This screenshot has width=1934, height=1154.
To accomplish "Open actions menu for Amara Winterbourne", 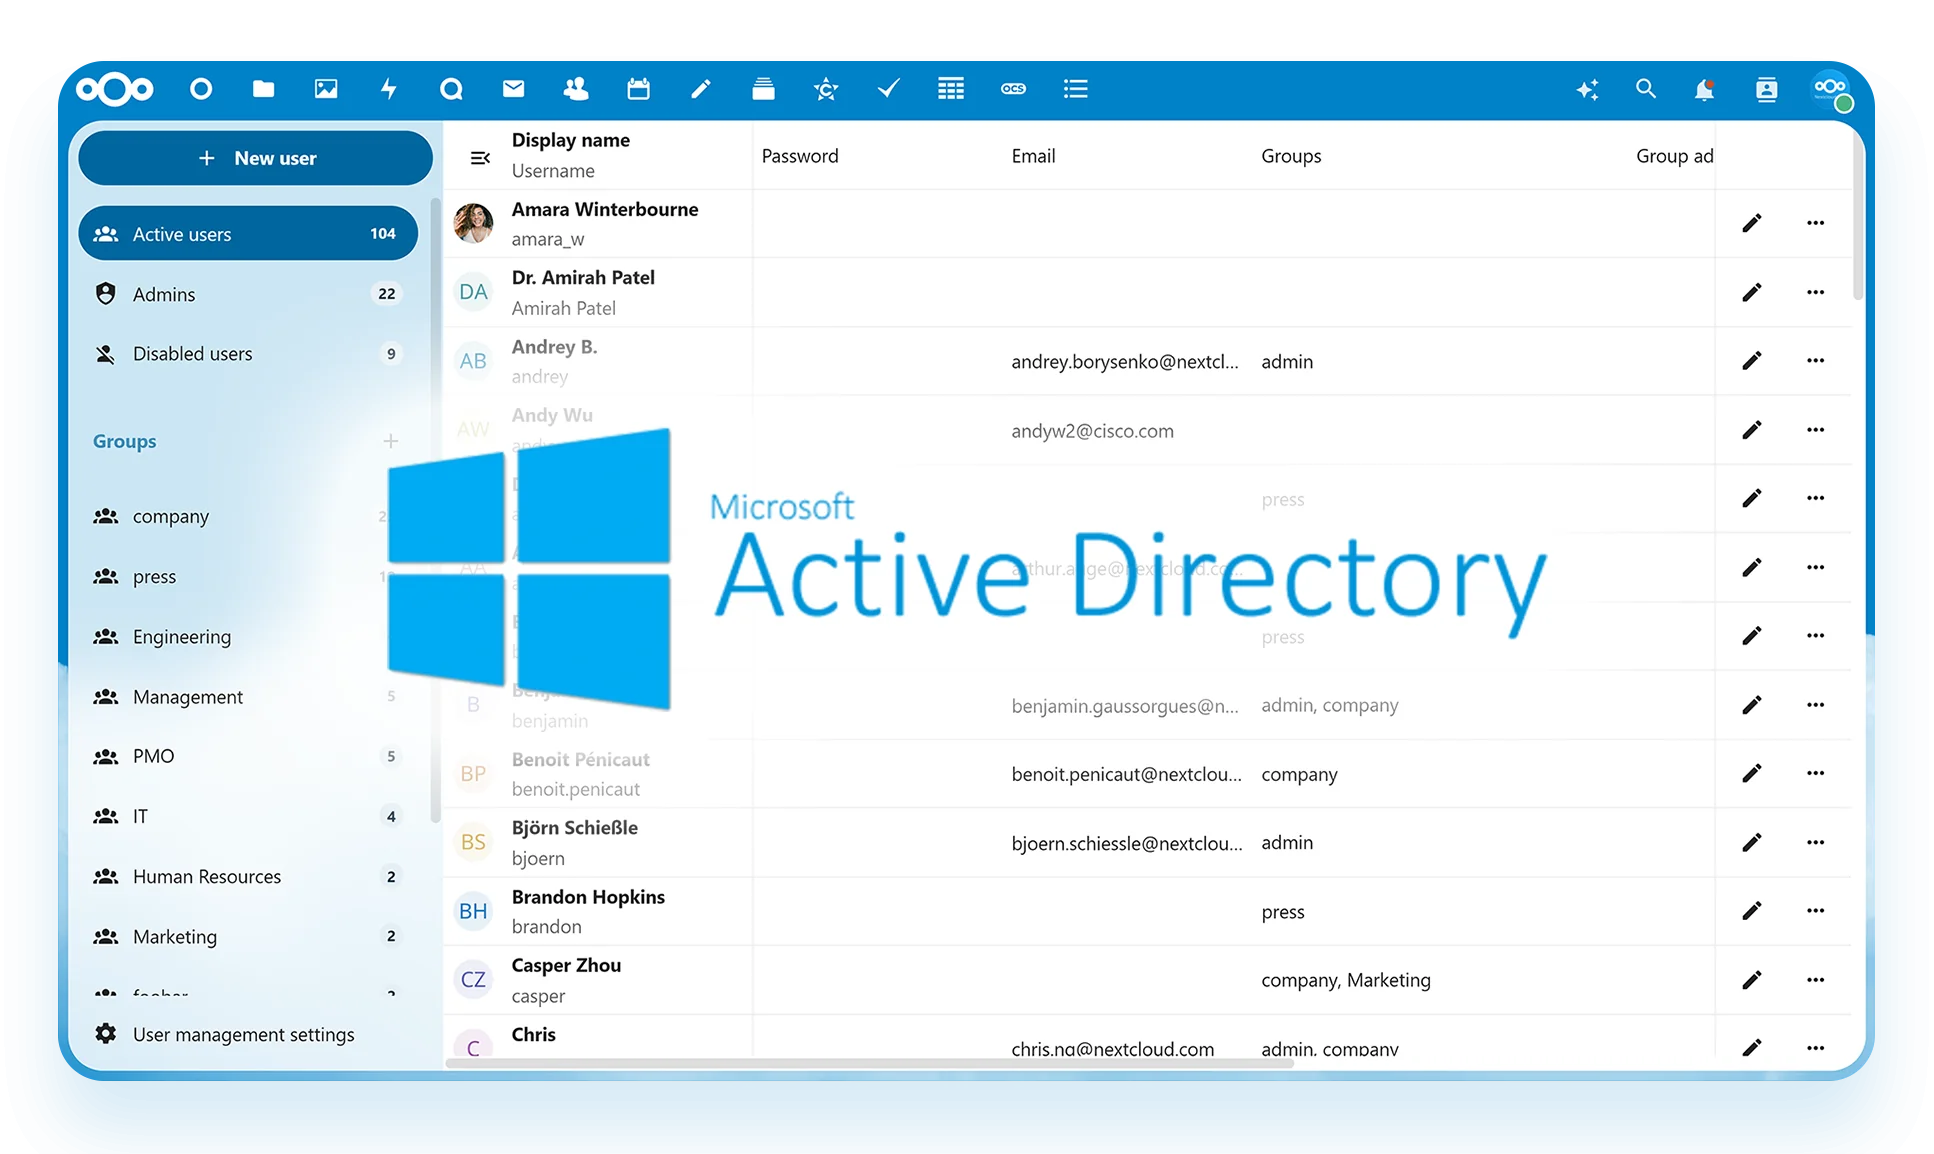I will point(1815,223).
